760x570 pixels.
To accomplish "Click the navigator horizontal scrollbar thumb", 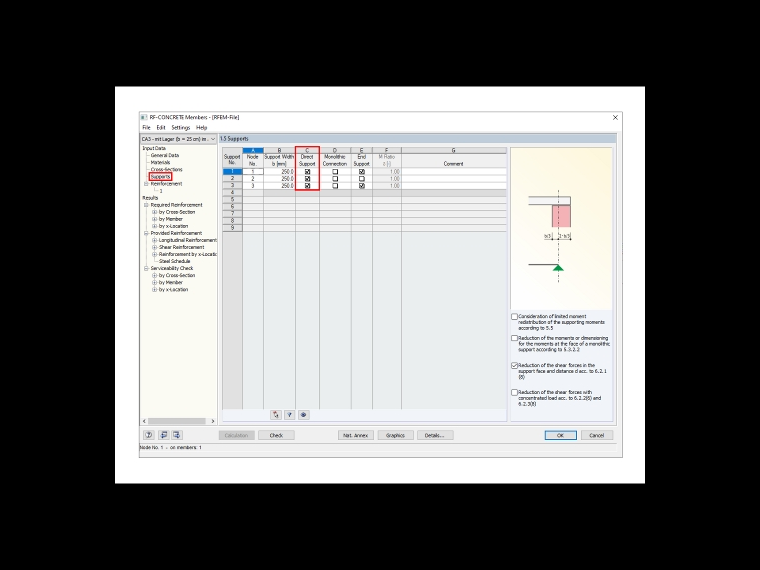I will pos(176,421).
